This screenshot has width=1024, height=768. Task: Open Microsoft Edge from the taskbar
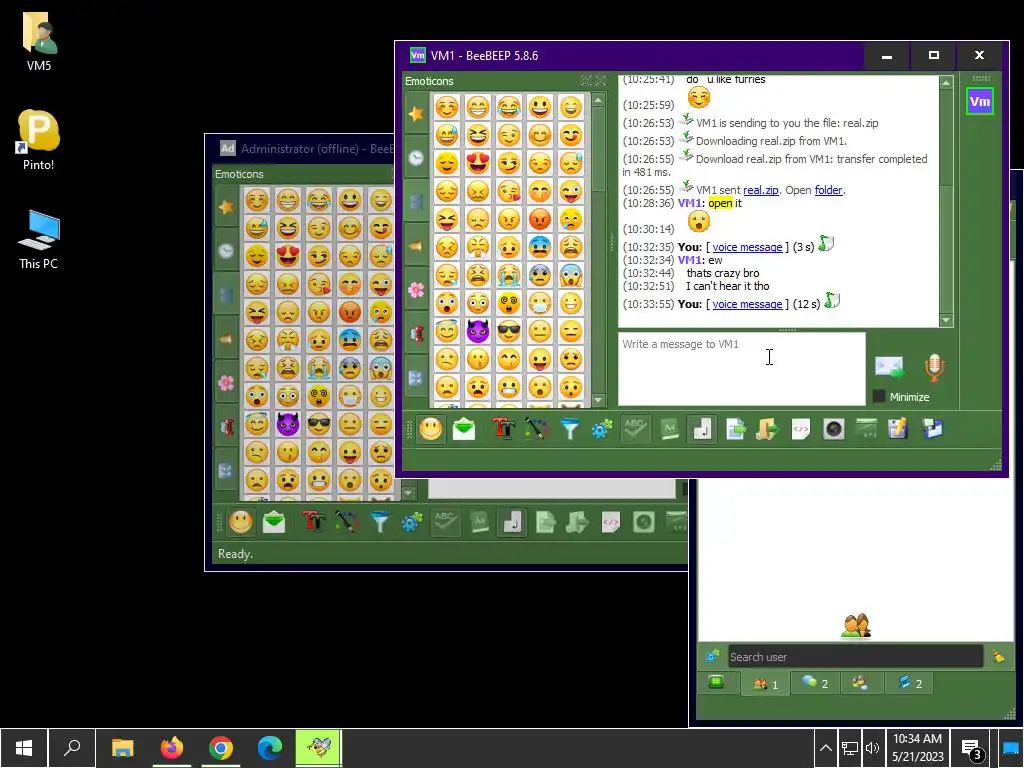[x=270, y=748]
